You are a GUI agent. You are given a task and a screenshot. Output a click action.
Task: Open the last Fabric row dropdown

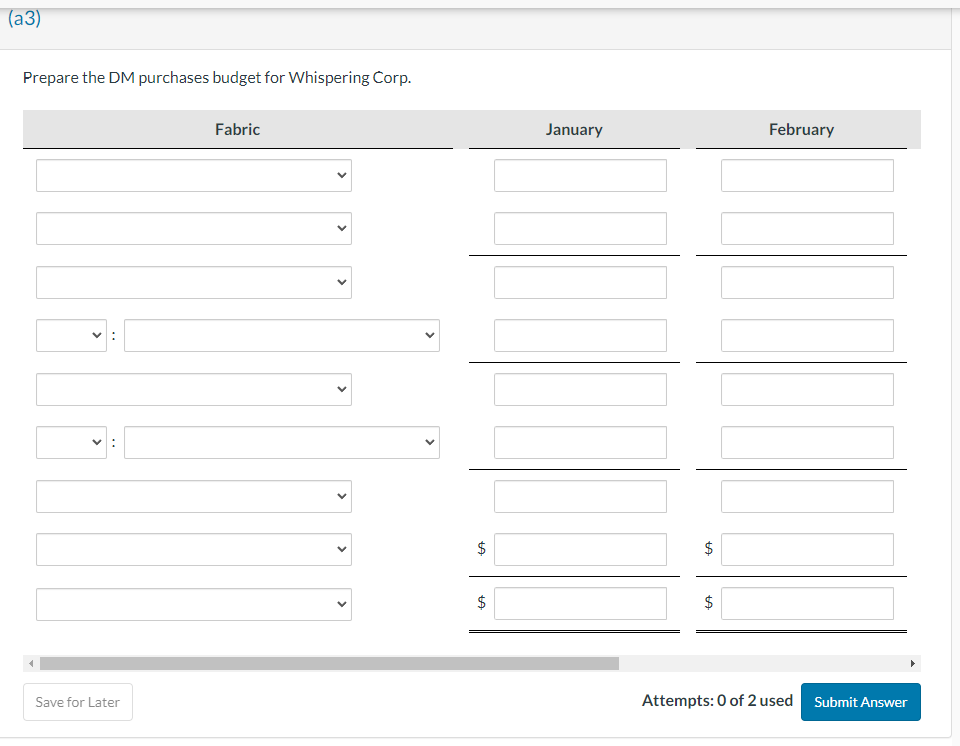pyautogui.click(x=193, y=604)
